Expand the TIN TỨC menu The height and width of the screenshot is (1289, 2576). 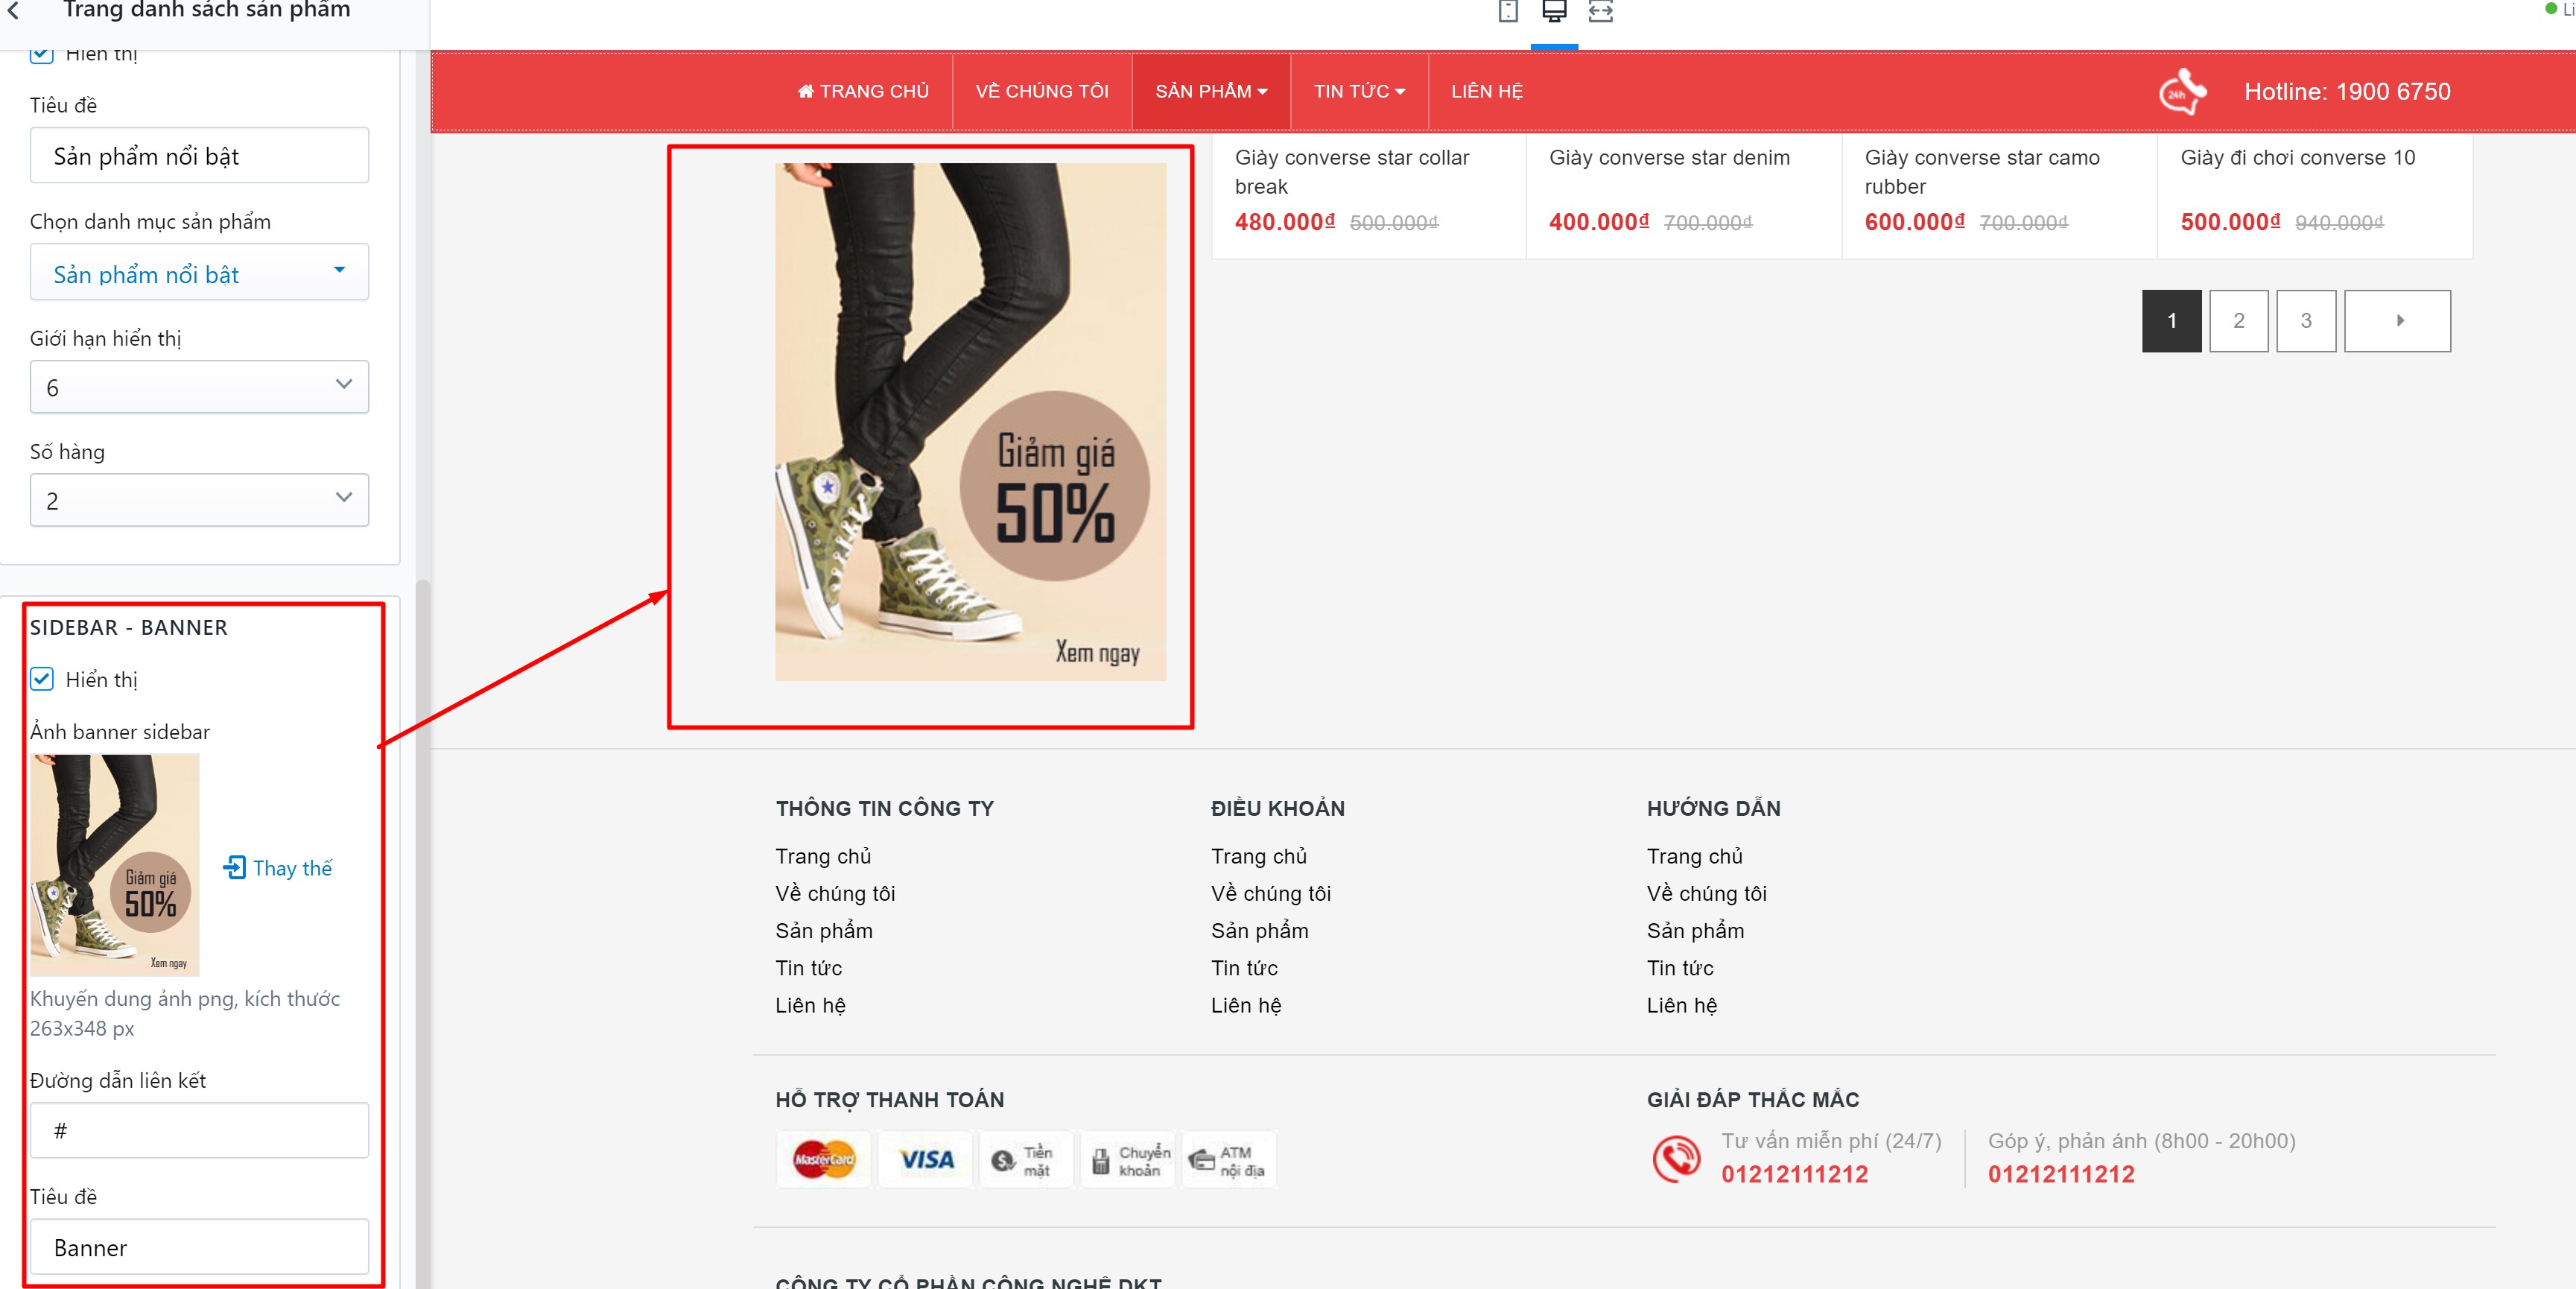(1359, 91)
